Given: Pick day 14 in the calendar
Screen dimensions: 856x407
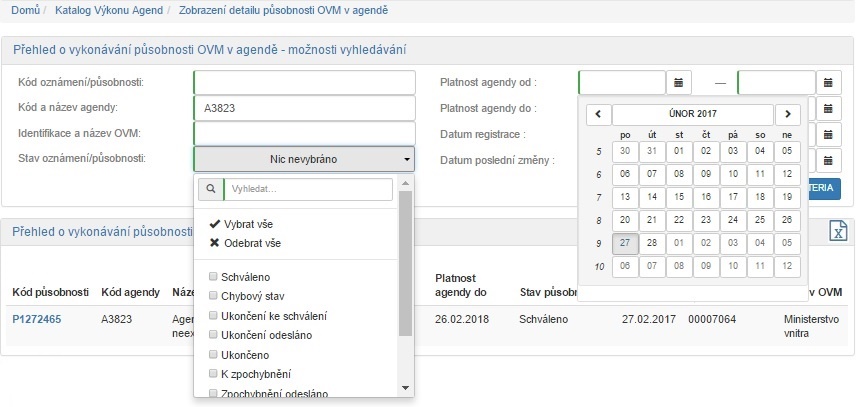Looking at the screenshot, I should [652, 196].
